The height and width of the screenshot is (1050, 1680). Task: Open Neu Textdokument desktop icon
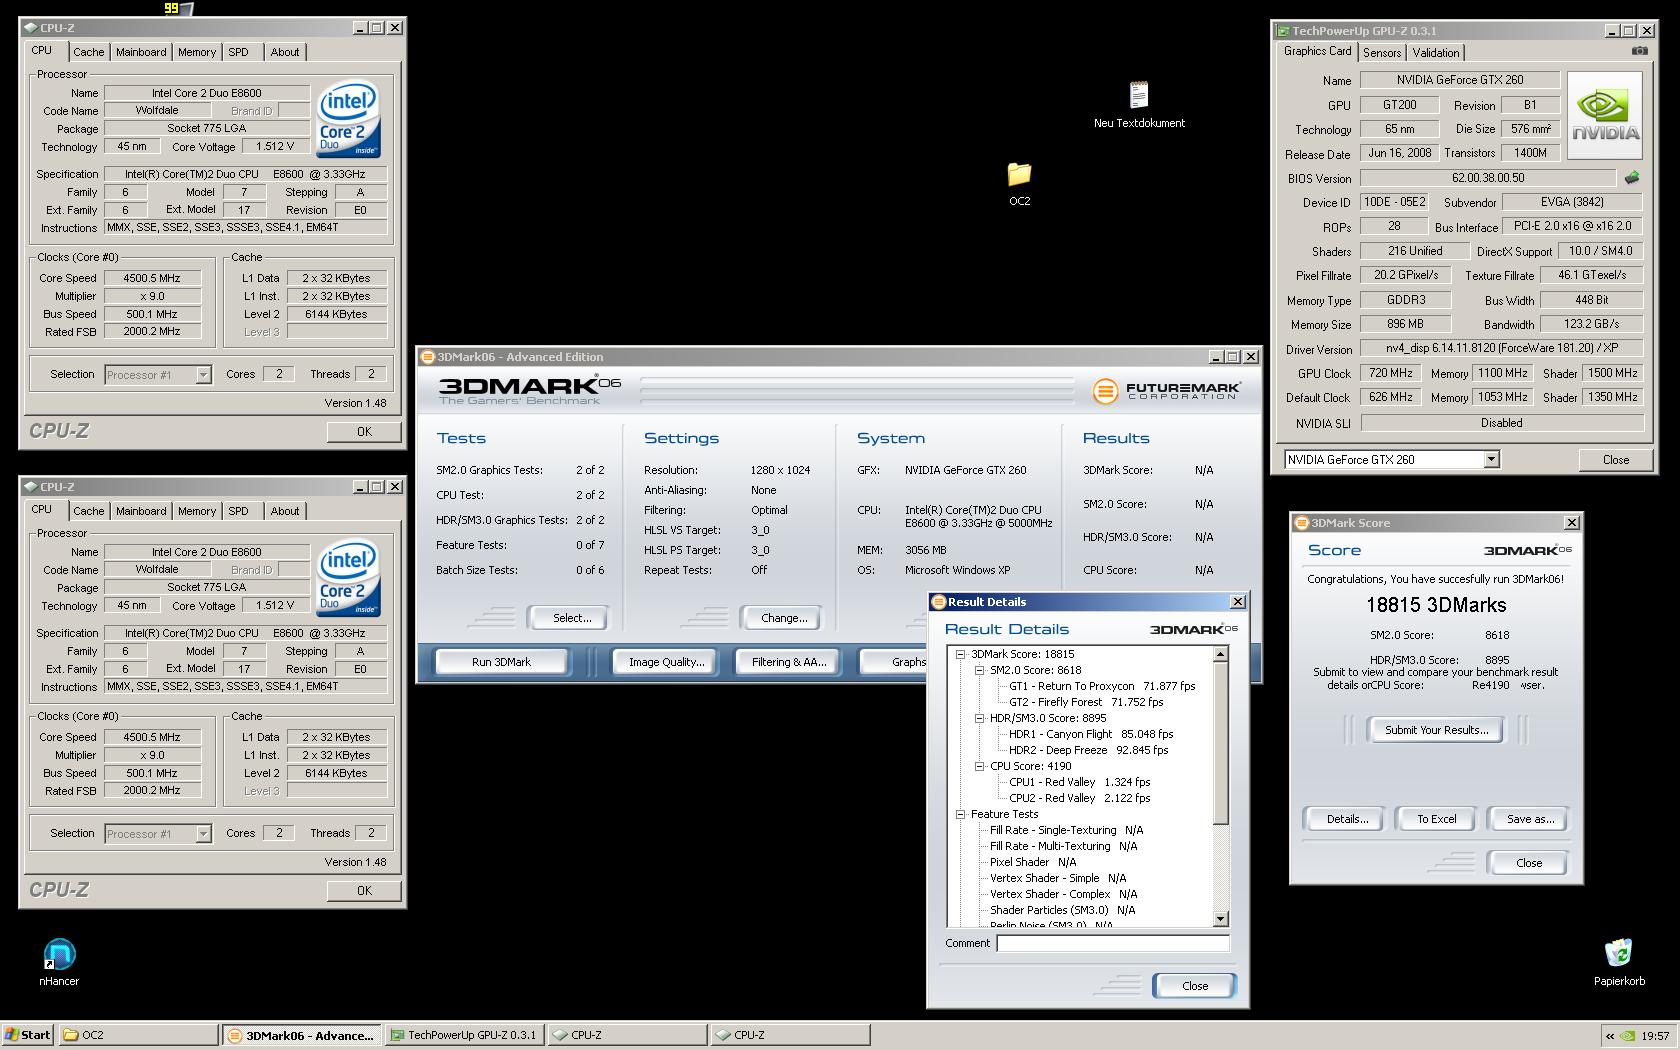(1139, 105)
